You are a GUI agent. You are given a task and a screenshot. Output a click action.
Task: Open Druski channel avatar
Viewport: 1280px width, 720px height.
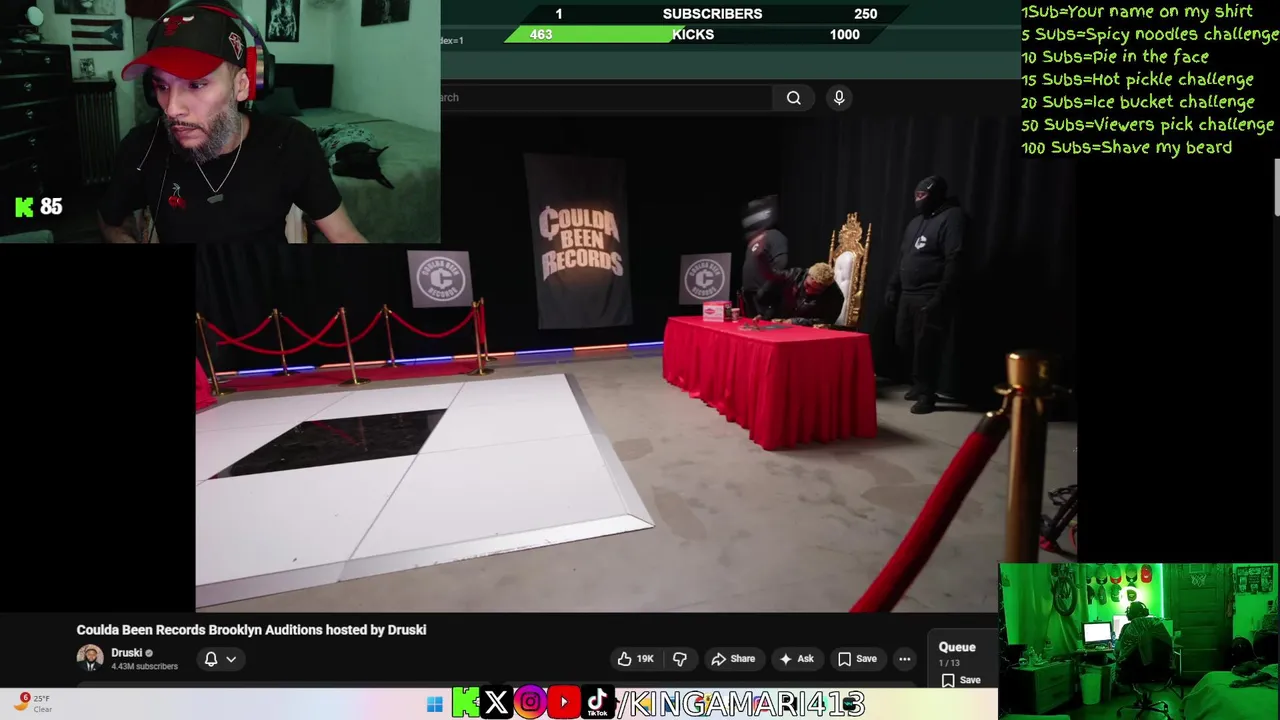90,658
